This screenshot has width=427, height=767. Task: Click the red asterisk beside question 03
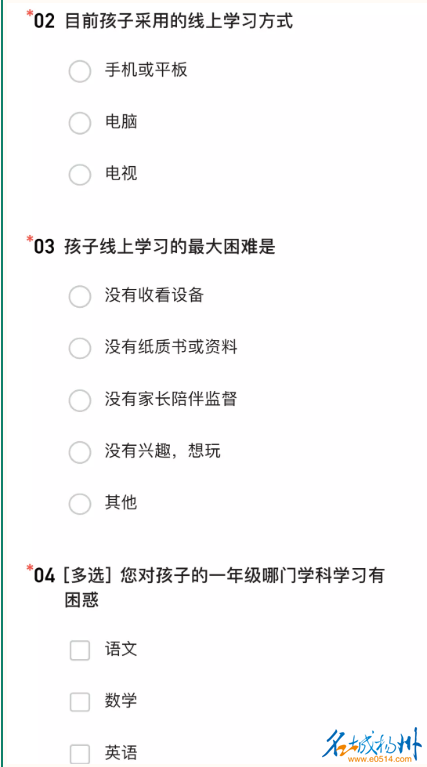pos(29,240)
